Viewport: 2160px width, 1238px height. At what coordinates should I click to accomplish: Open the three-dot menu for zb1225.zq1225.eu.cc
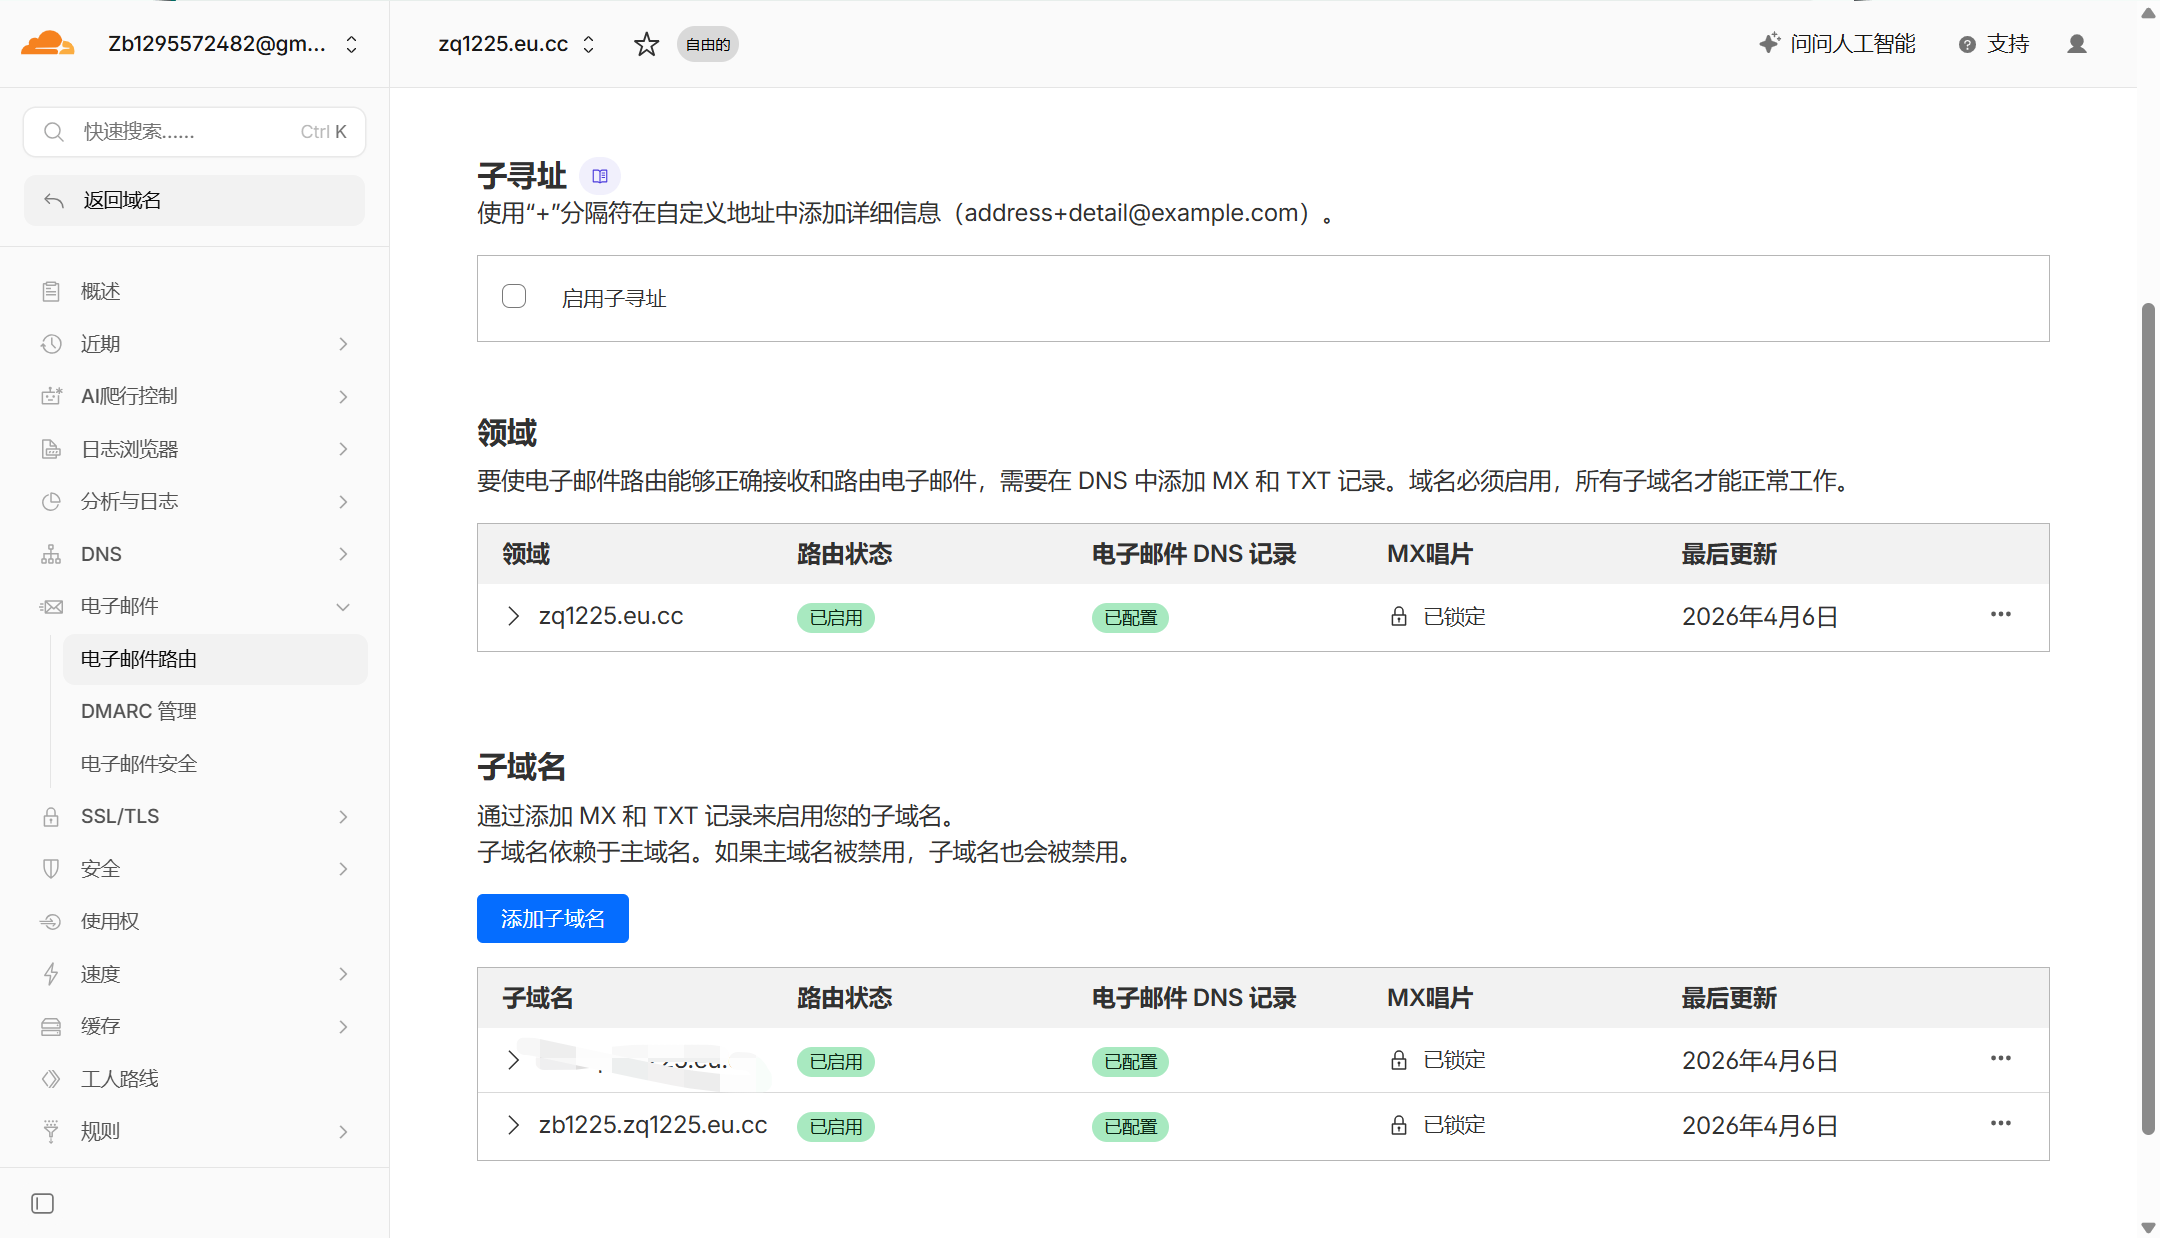(x=2000, y=1124)
